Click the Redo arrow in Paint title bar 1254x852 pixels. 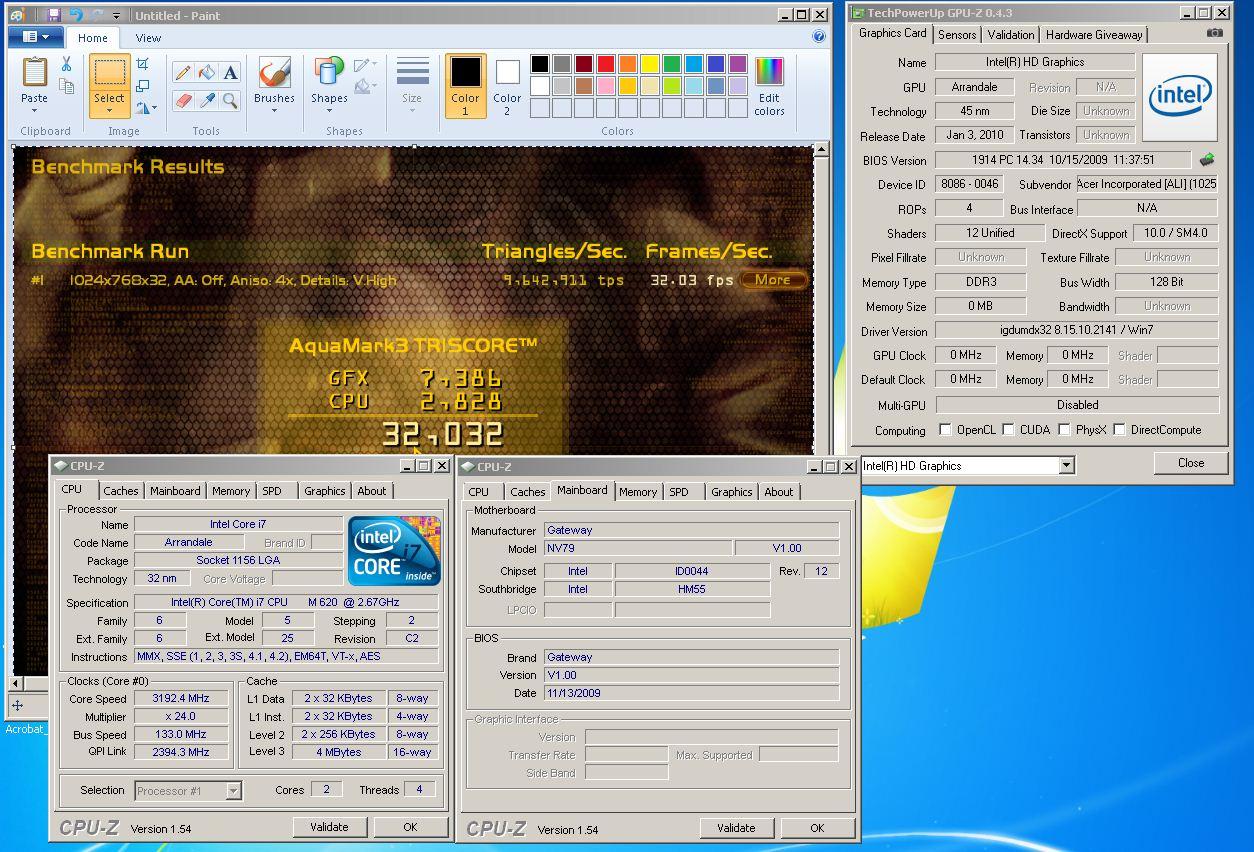98,15
